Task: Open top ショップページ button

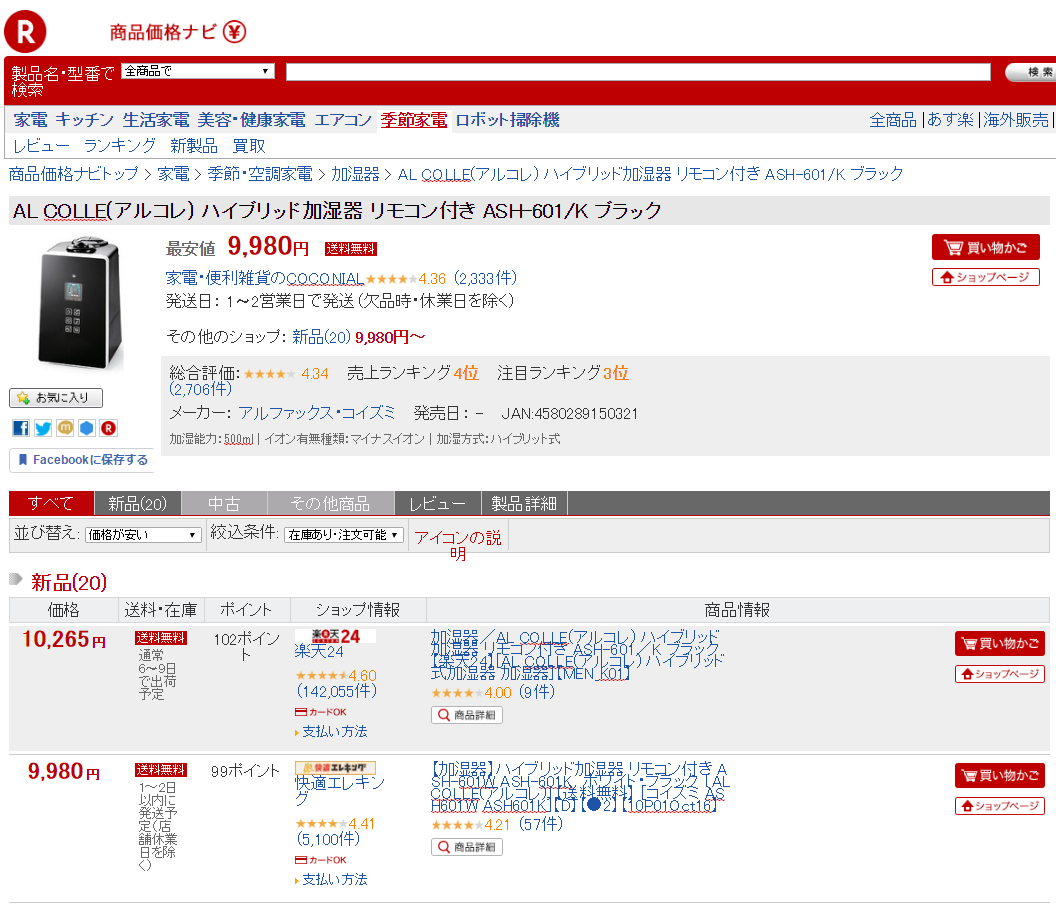Action: point(985,277)
